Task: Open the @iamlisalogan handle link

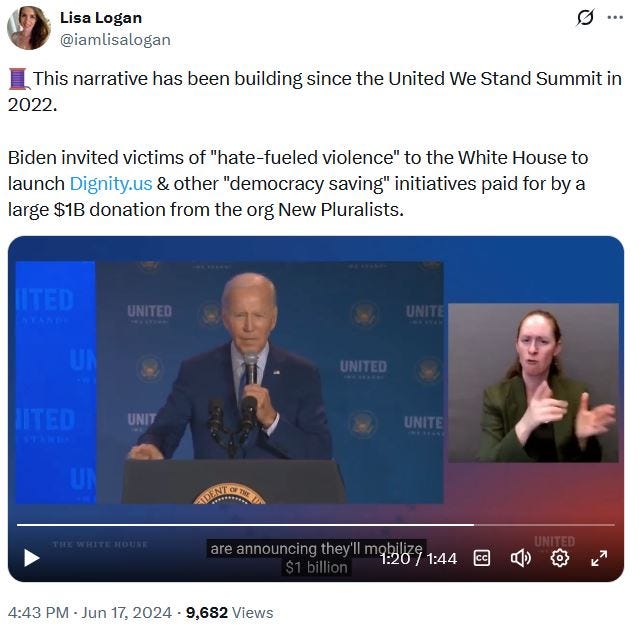Action: [115, 40]
